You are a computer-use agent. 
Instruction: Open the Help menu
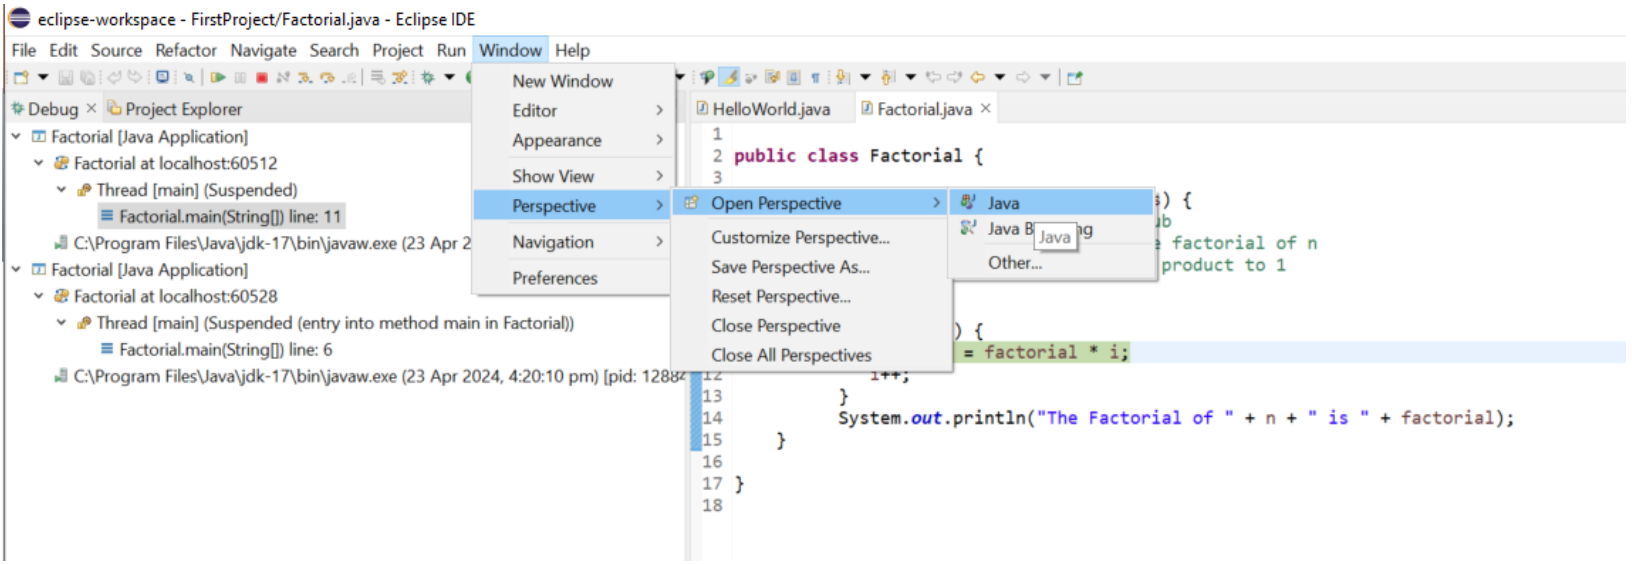point(572,50)
